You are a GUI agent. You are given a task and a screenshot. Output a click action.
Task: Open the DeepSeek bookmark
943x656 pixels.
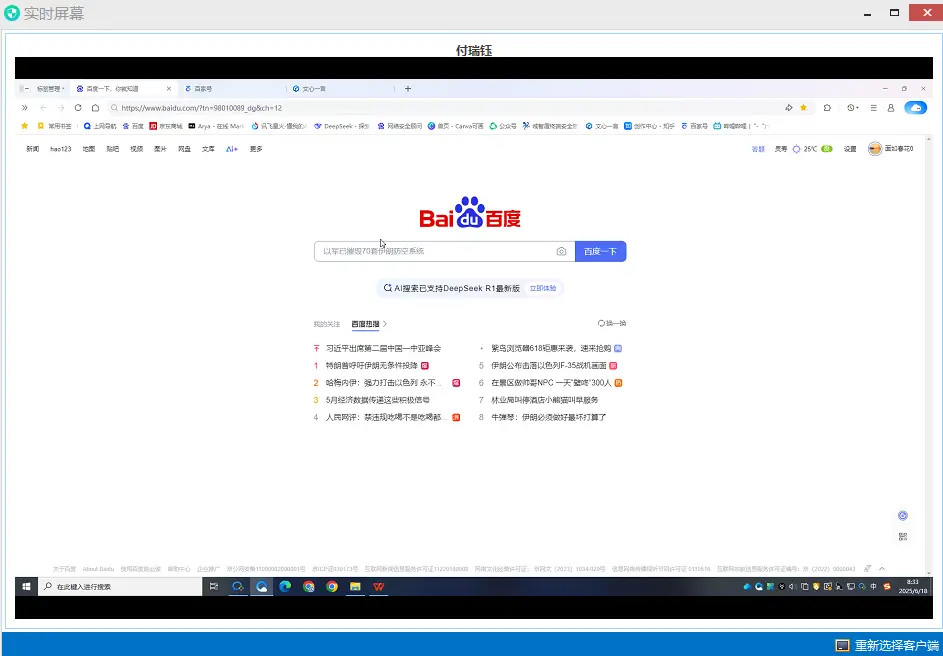pos(342,126)
